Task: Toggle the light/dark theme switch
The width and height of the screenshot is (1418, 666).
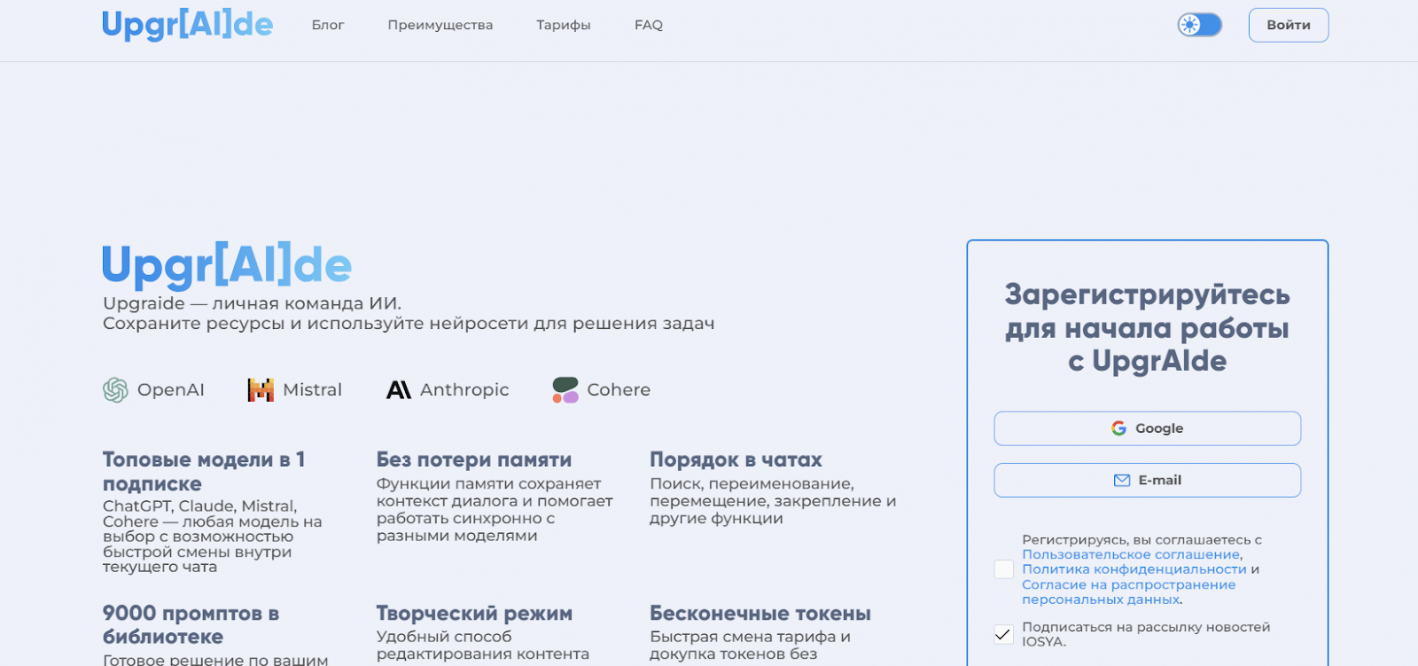Action: [x=1199, y=25]
